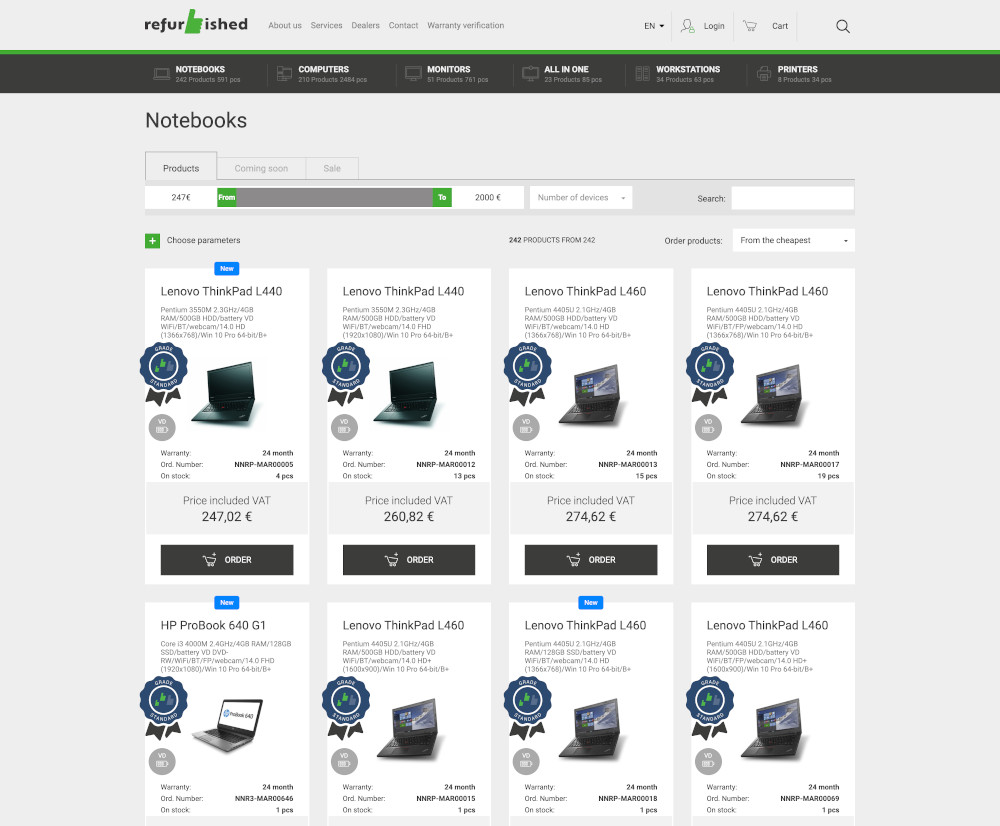Click the shopping cart icon
1000x826 pixels.
pos(750,26)
